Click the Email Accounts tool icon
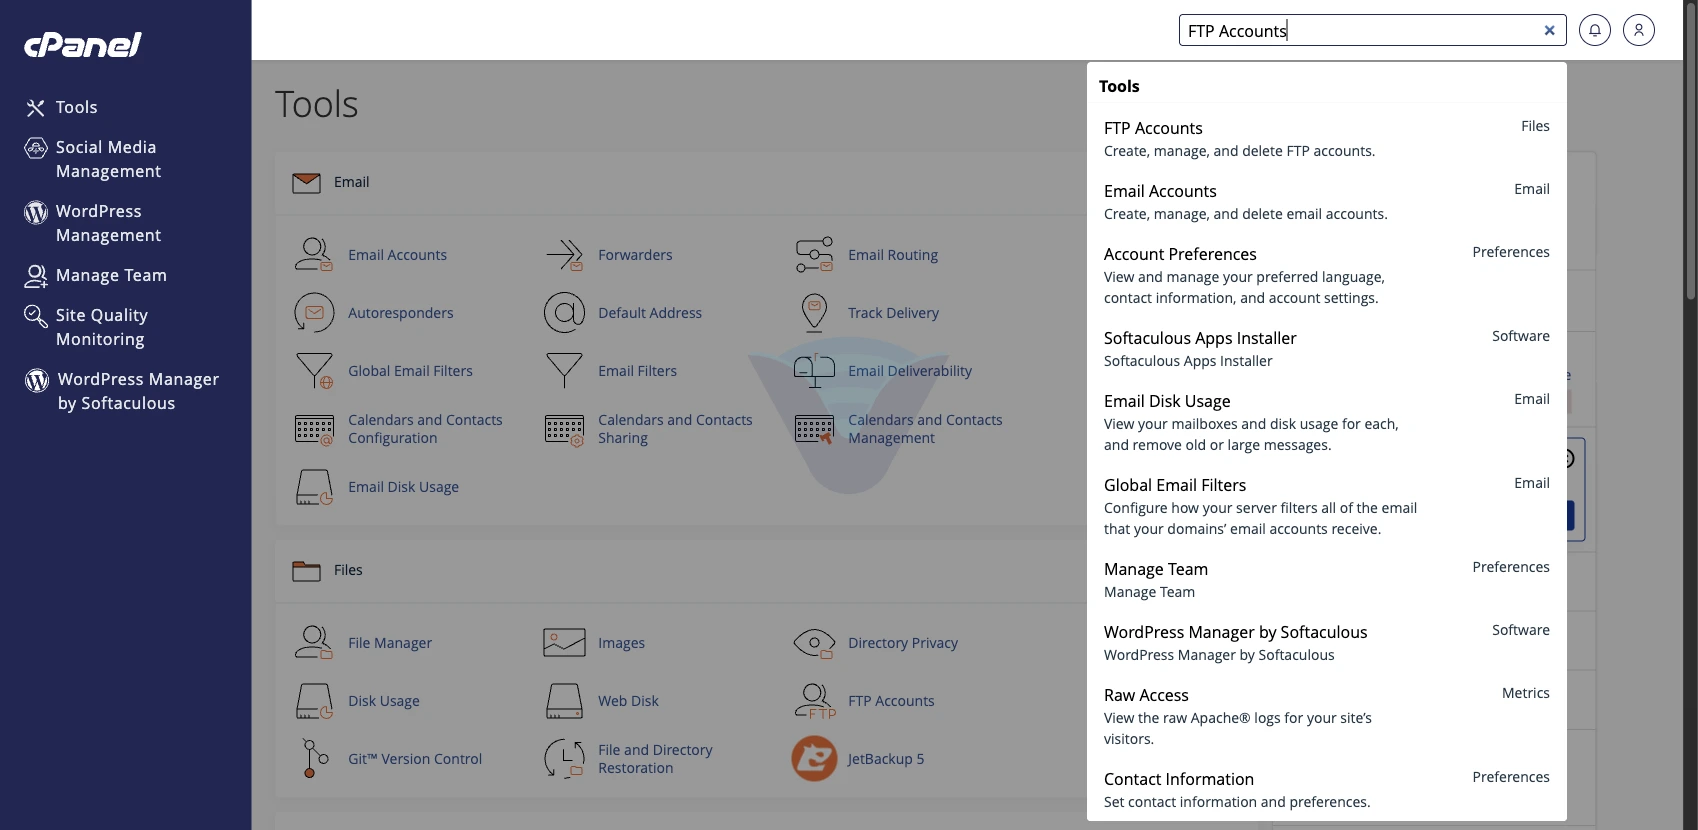1698x830 pixels. click(x=314, y=255)
